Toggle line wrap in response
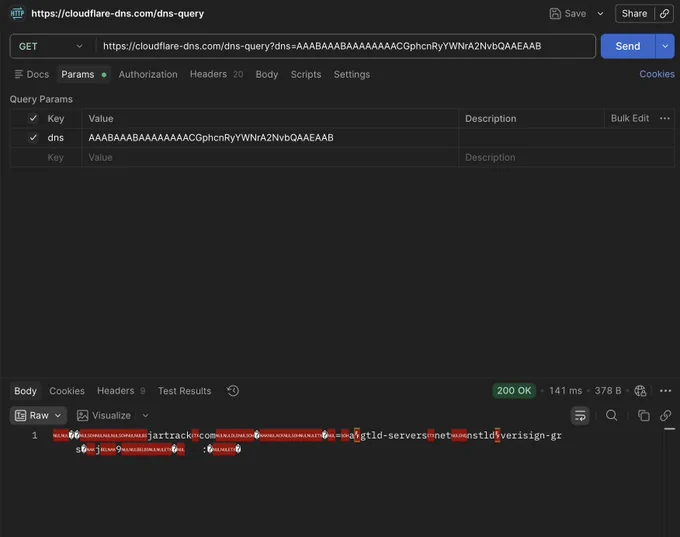The image size is (680, 537). (580, 415)
